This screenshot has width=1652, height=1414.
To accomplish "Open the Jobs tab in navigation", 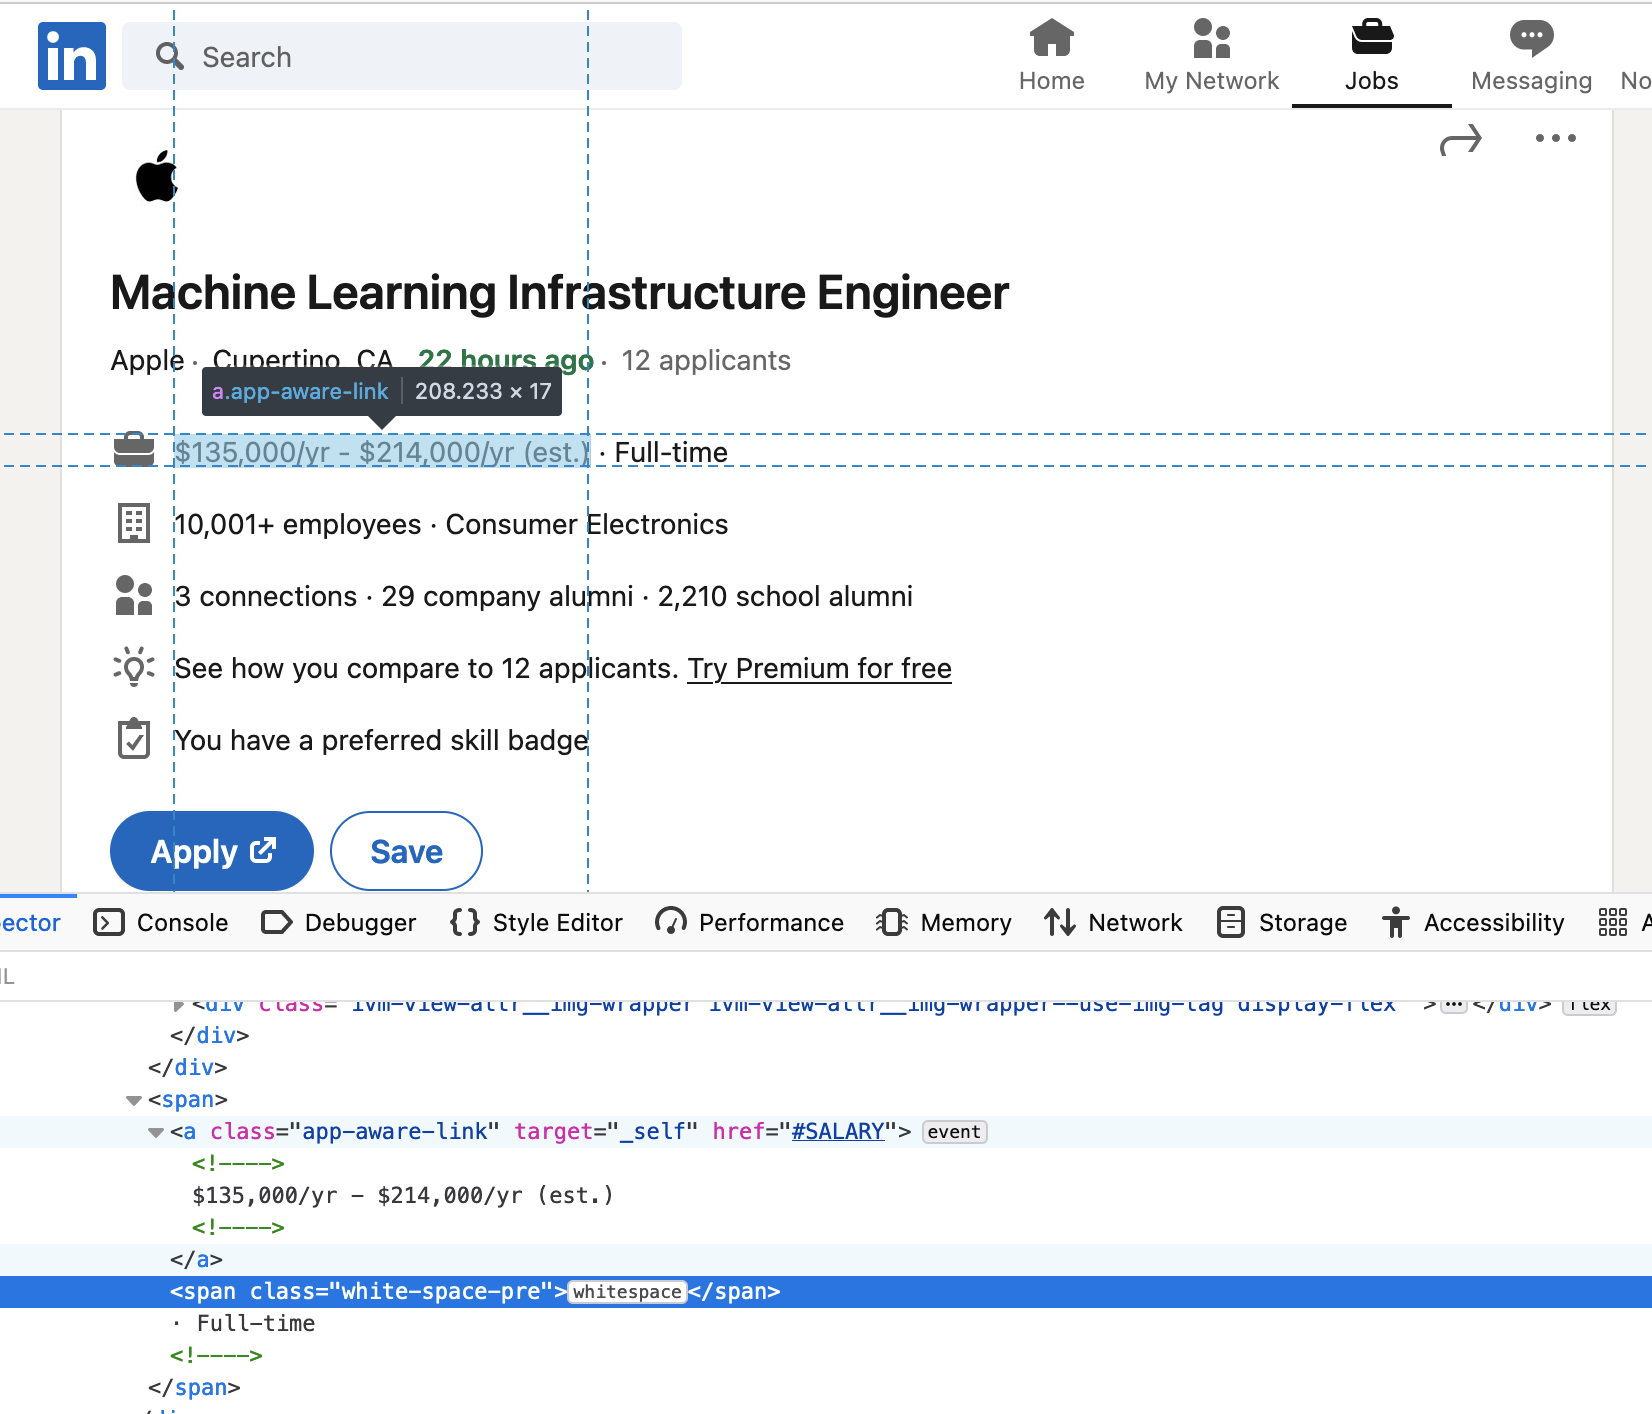I will 1372,56.
